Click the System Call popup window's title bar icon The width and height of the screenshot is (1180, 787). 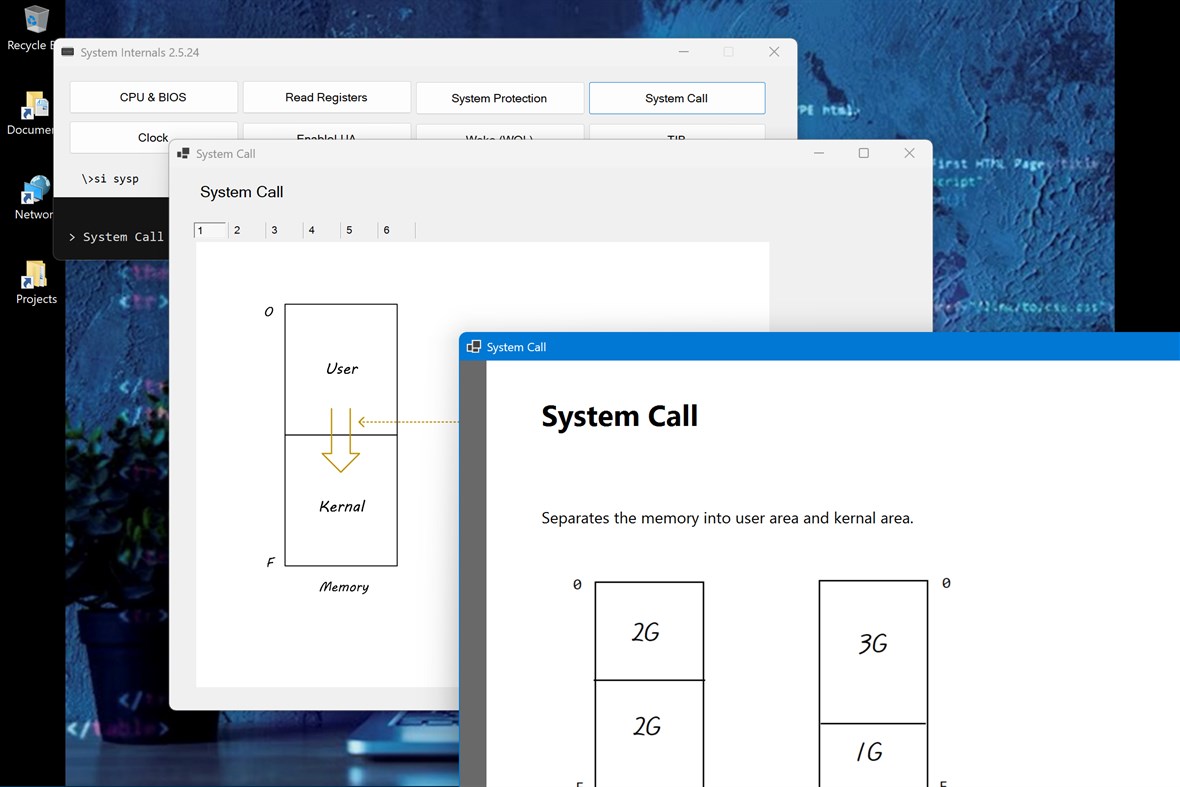(x=182, y=153)
